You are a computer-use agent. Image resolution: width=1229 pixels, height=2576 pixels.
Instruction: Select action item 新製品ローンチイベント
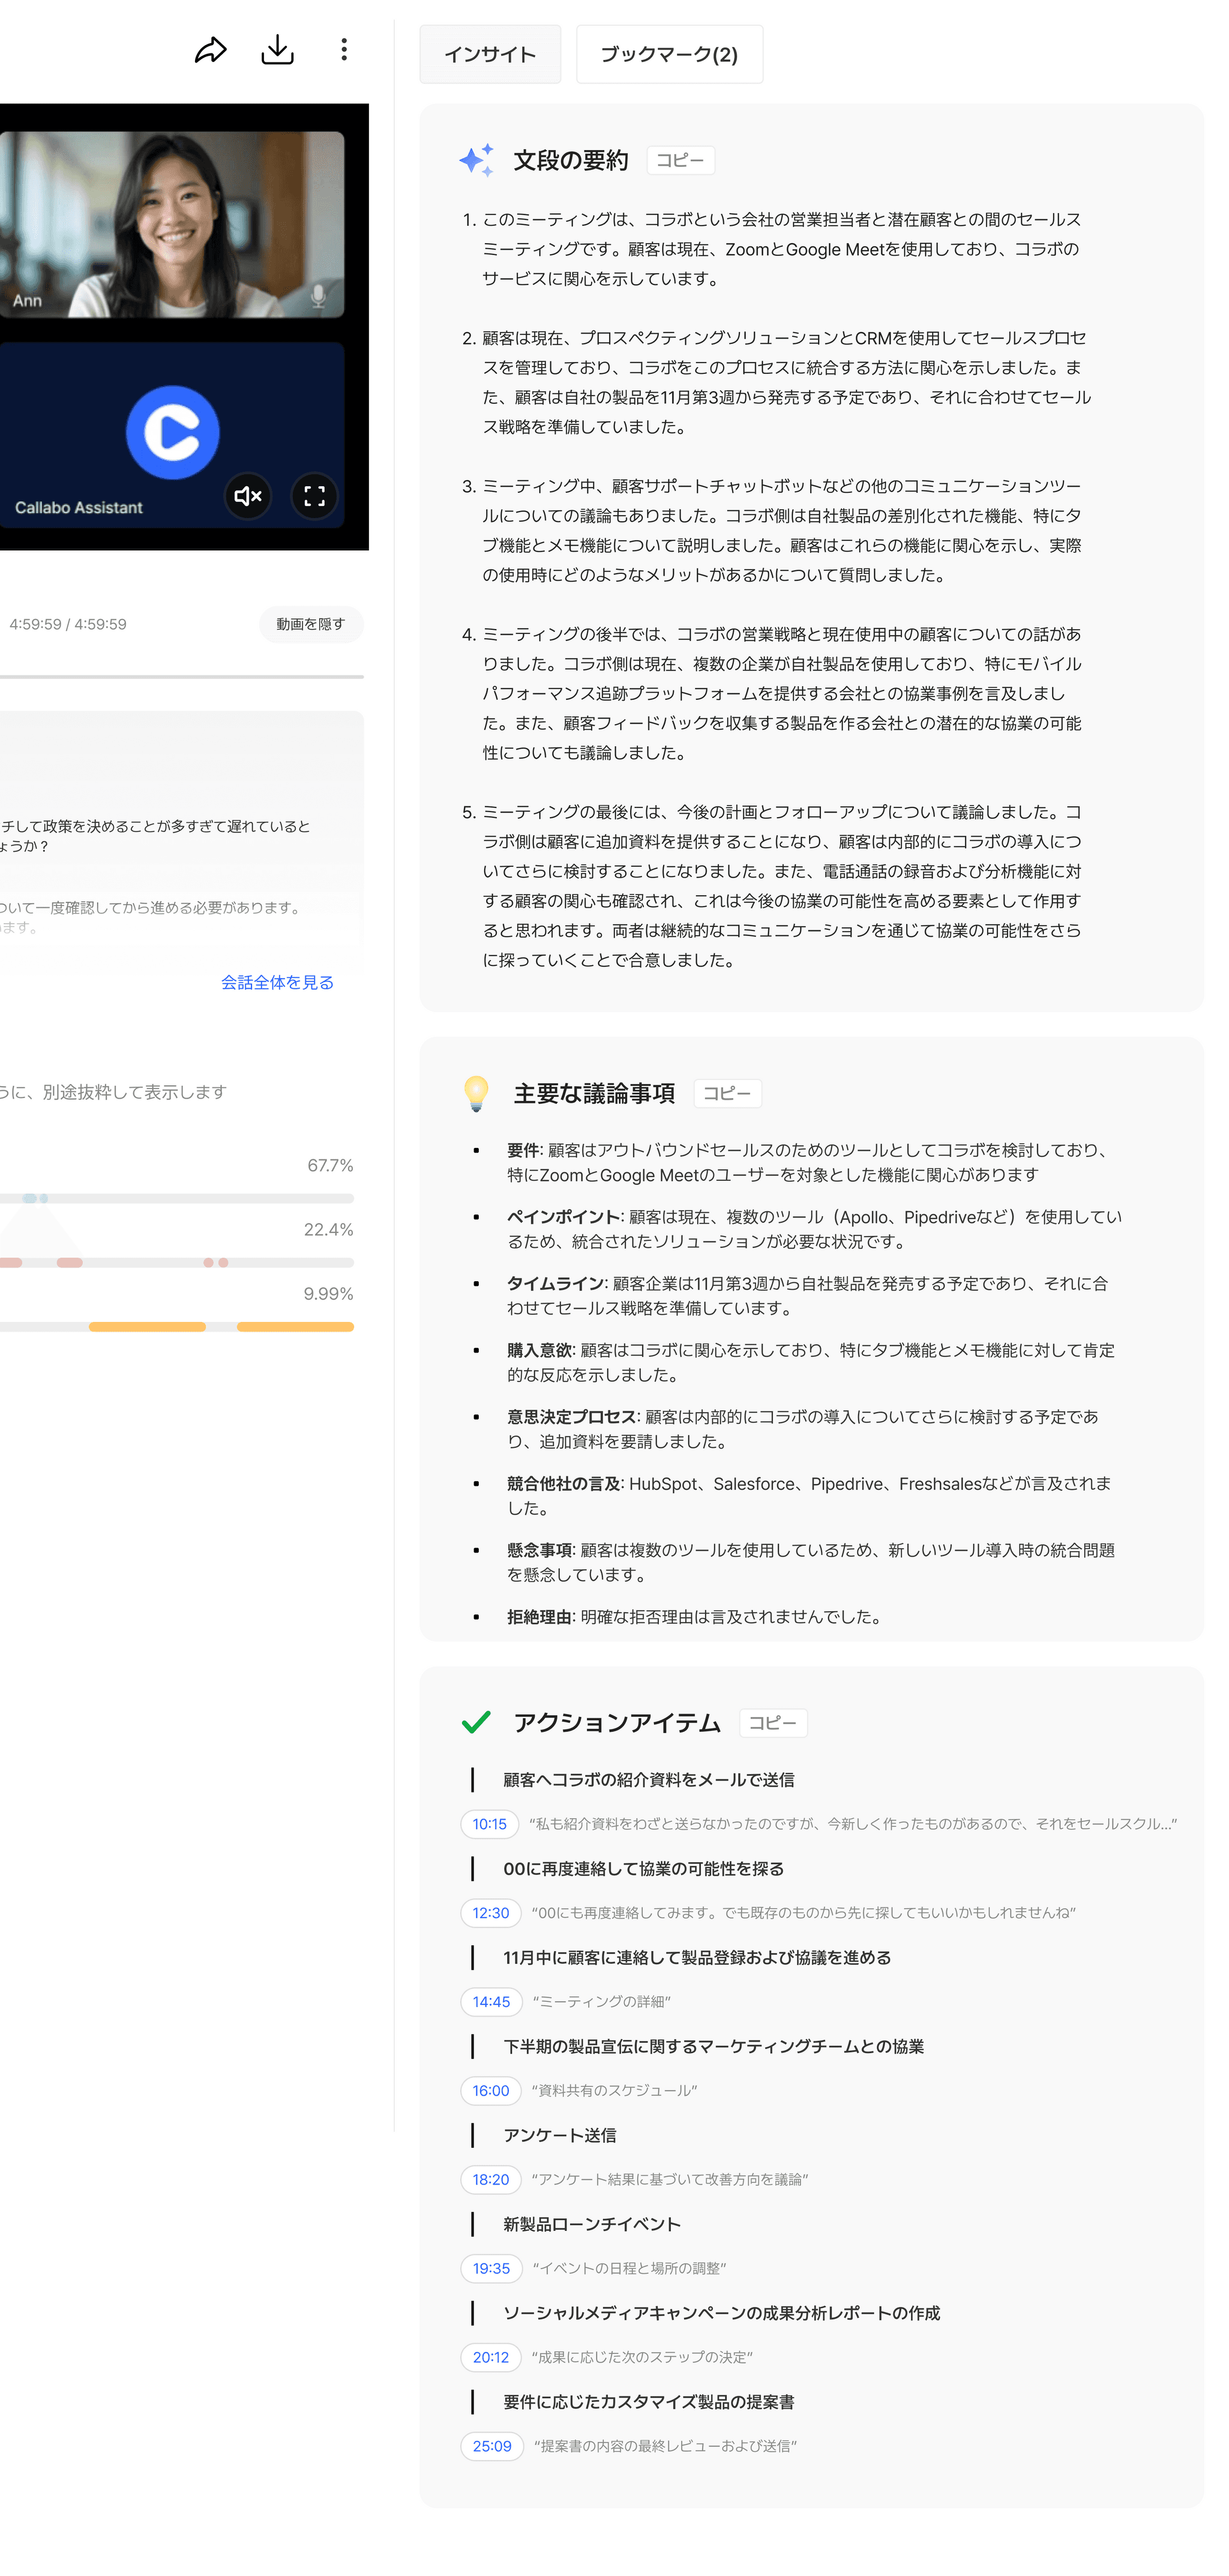(x=592, y=2225)
